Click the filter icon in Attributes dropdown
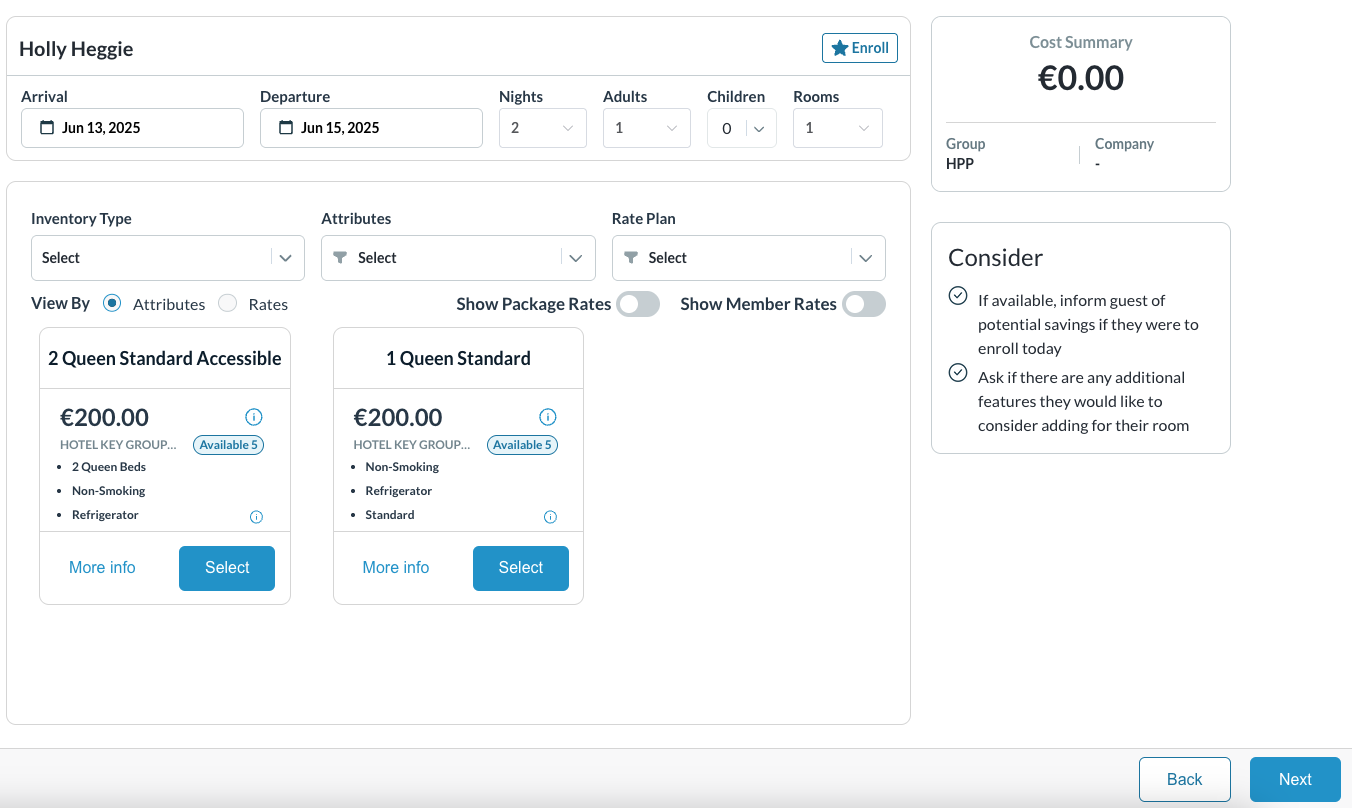Viewport: 1352px width, 808px height. (x=340, y=258)
